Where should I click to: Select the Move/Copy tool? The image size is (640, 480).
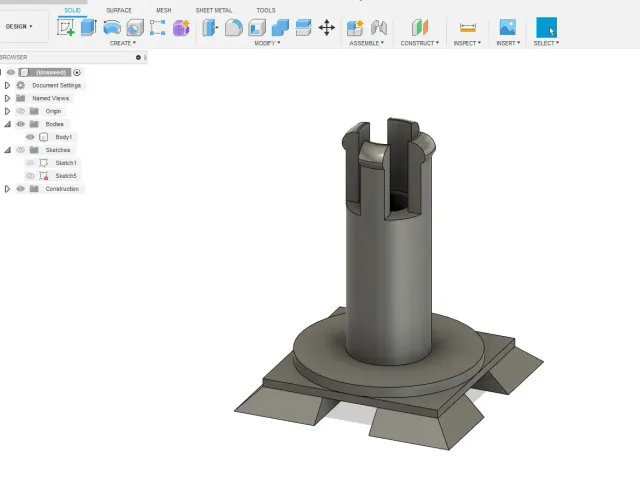[327, 28]
